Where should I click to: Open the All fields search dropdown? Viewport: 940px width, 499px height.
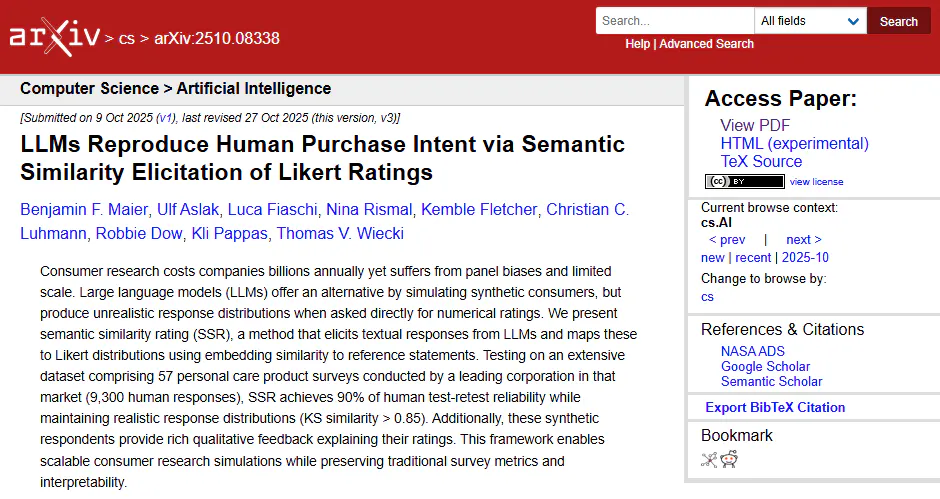pyautogui.click(x=810, y=21)
